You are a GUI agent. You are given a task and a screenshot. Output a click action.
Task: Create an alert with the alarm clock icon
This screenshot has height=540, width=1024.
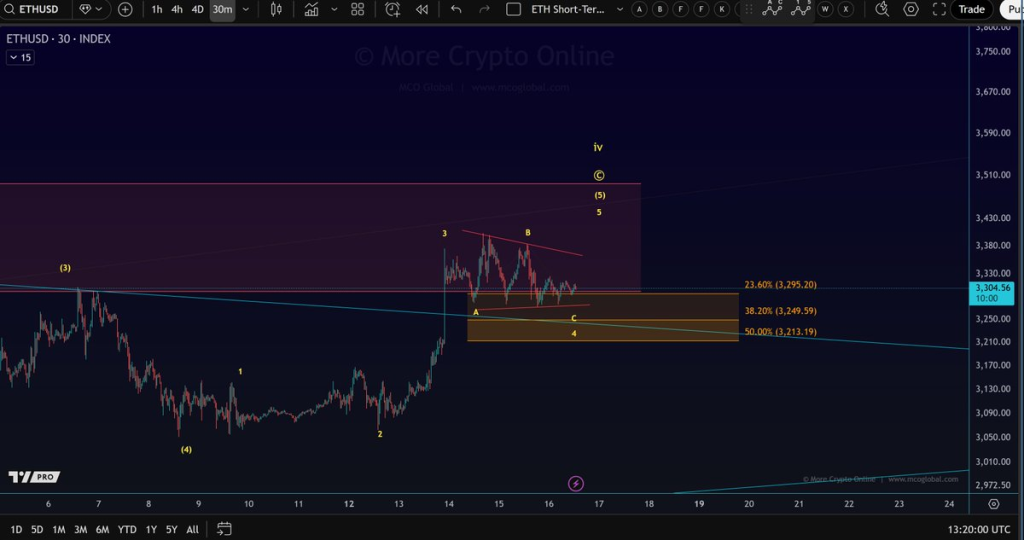point(392,9)
